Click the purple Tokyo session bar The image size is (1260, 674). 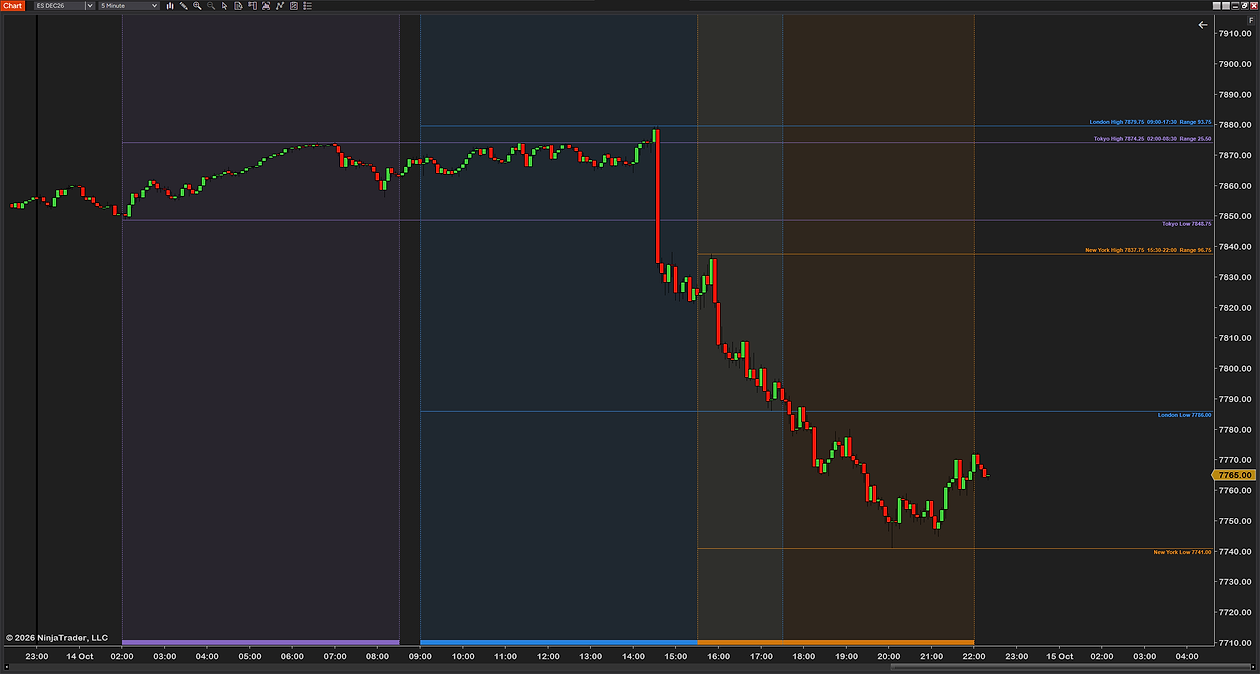coord(260,642)
